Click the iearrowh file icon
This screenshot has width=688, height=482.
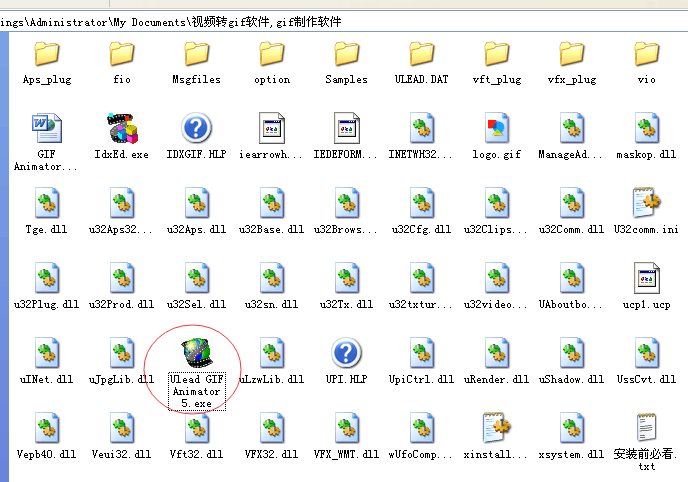pos(272,128)
